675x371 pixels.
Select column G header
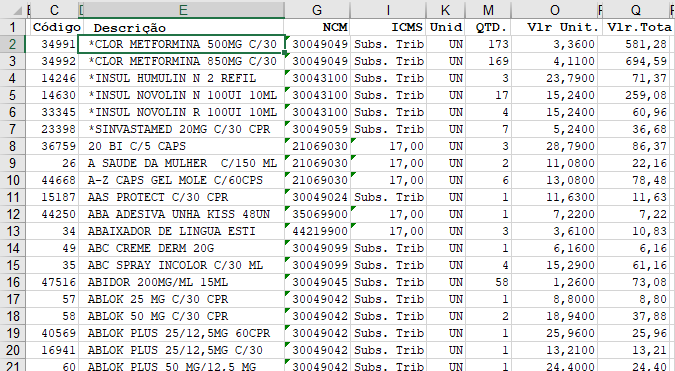pos(317,10)
